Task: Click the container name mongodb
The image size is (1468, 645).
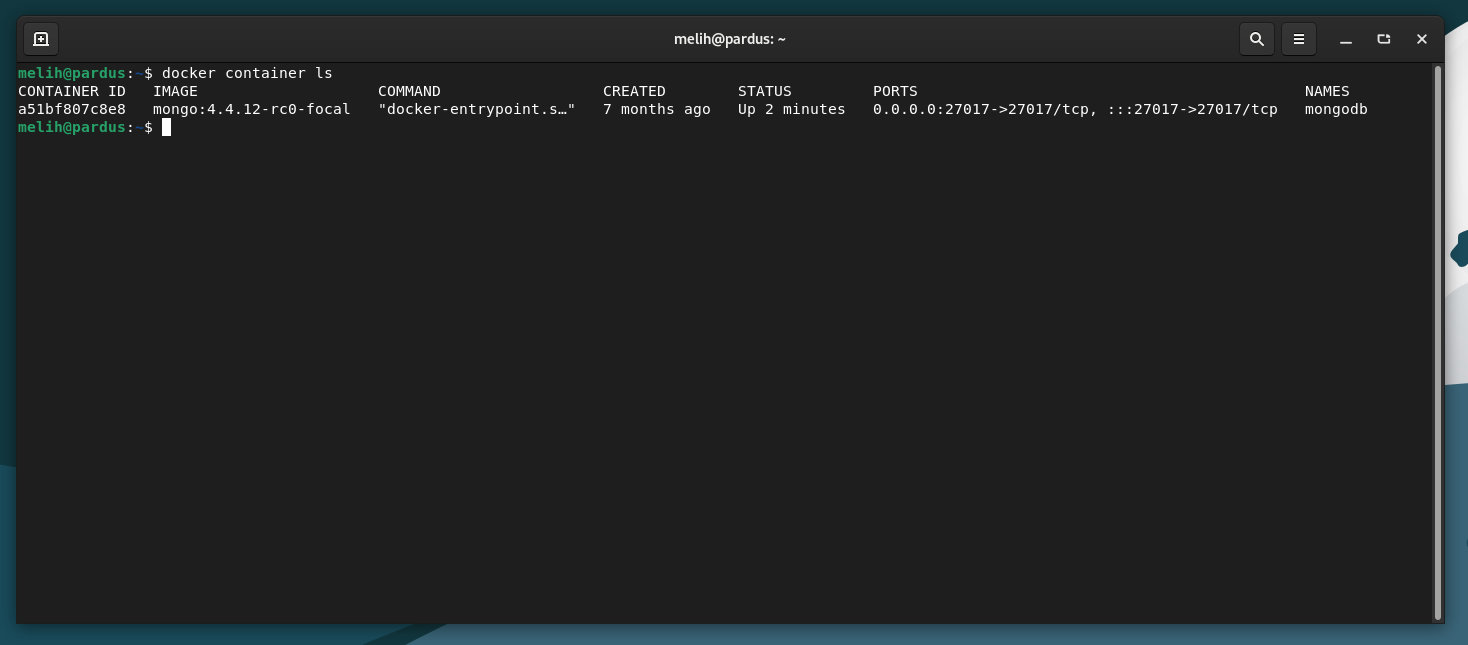Action: click(x=1336, y=109)
